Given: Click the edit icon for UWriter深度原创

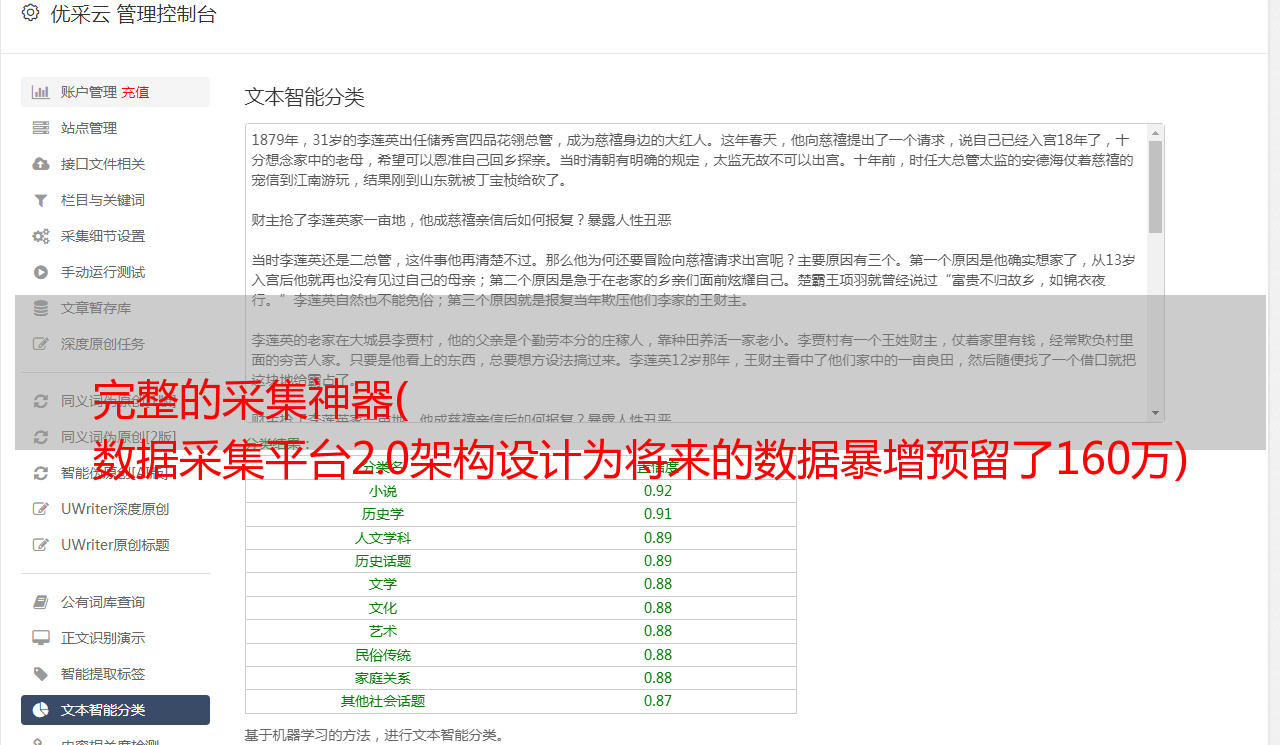Looking at the screenshot, I should (41, 509).
